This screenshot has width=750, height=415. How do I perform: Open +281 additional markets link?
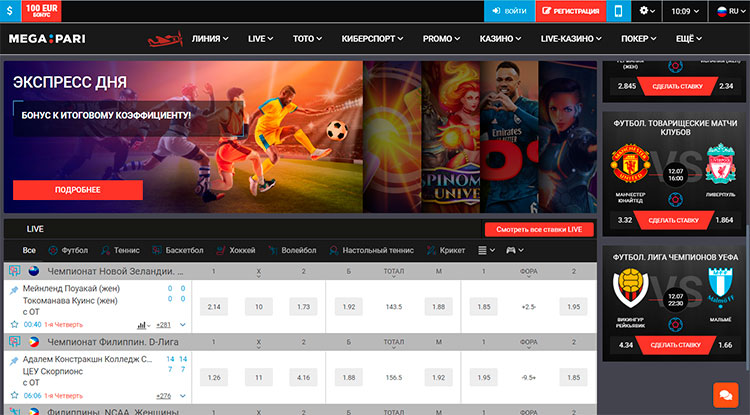pyautogui.click(x=163, y=325)
